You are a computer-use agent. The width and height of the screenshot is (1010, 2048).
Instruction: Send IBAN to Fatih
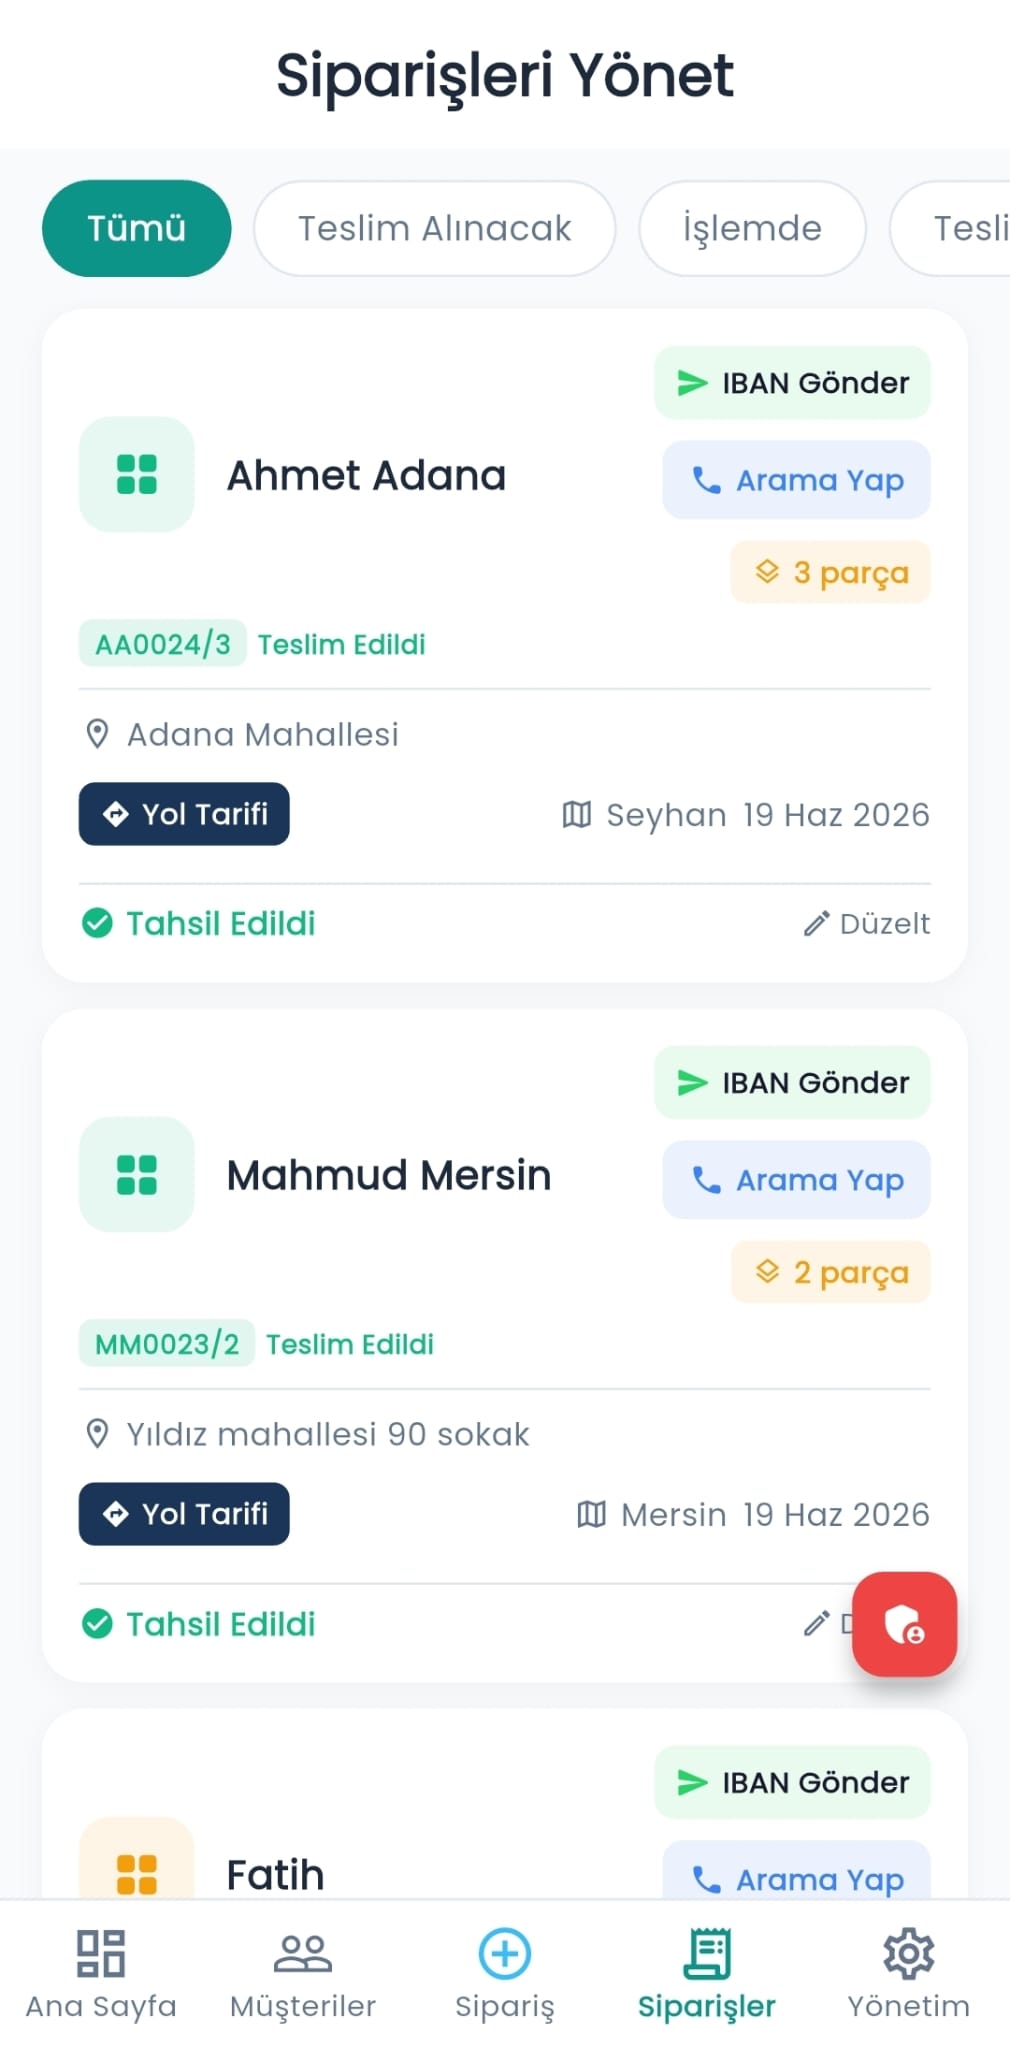(792, 1783)
